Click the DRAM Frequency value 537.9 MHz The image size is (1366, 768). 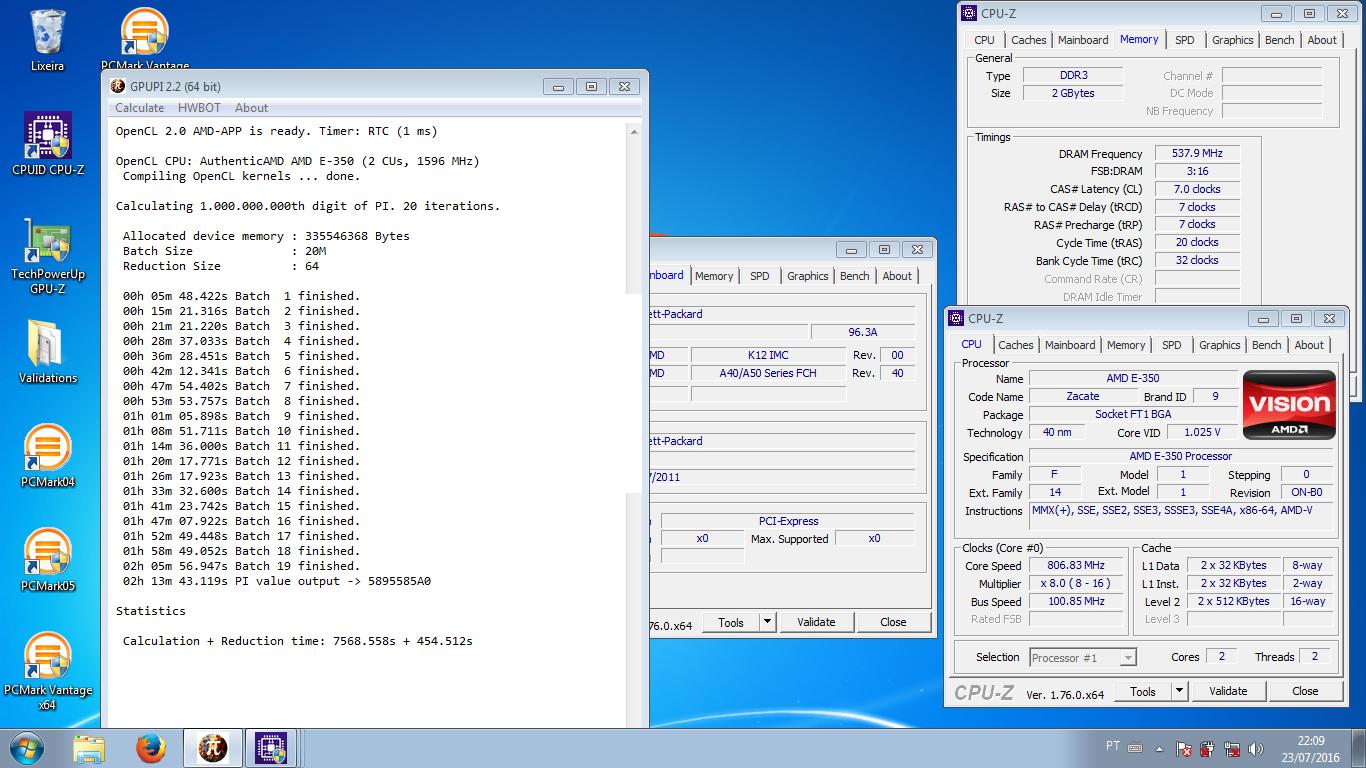pos(1197,154)
